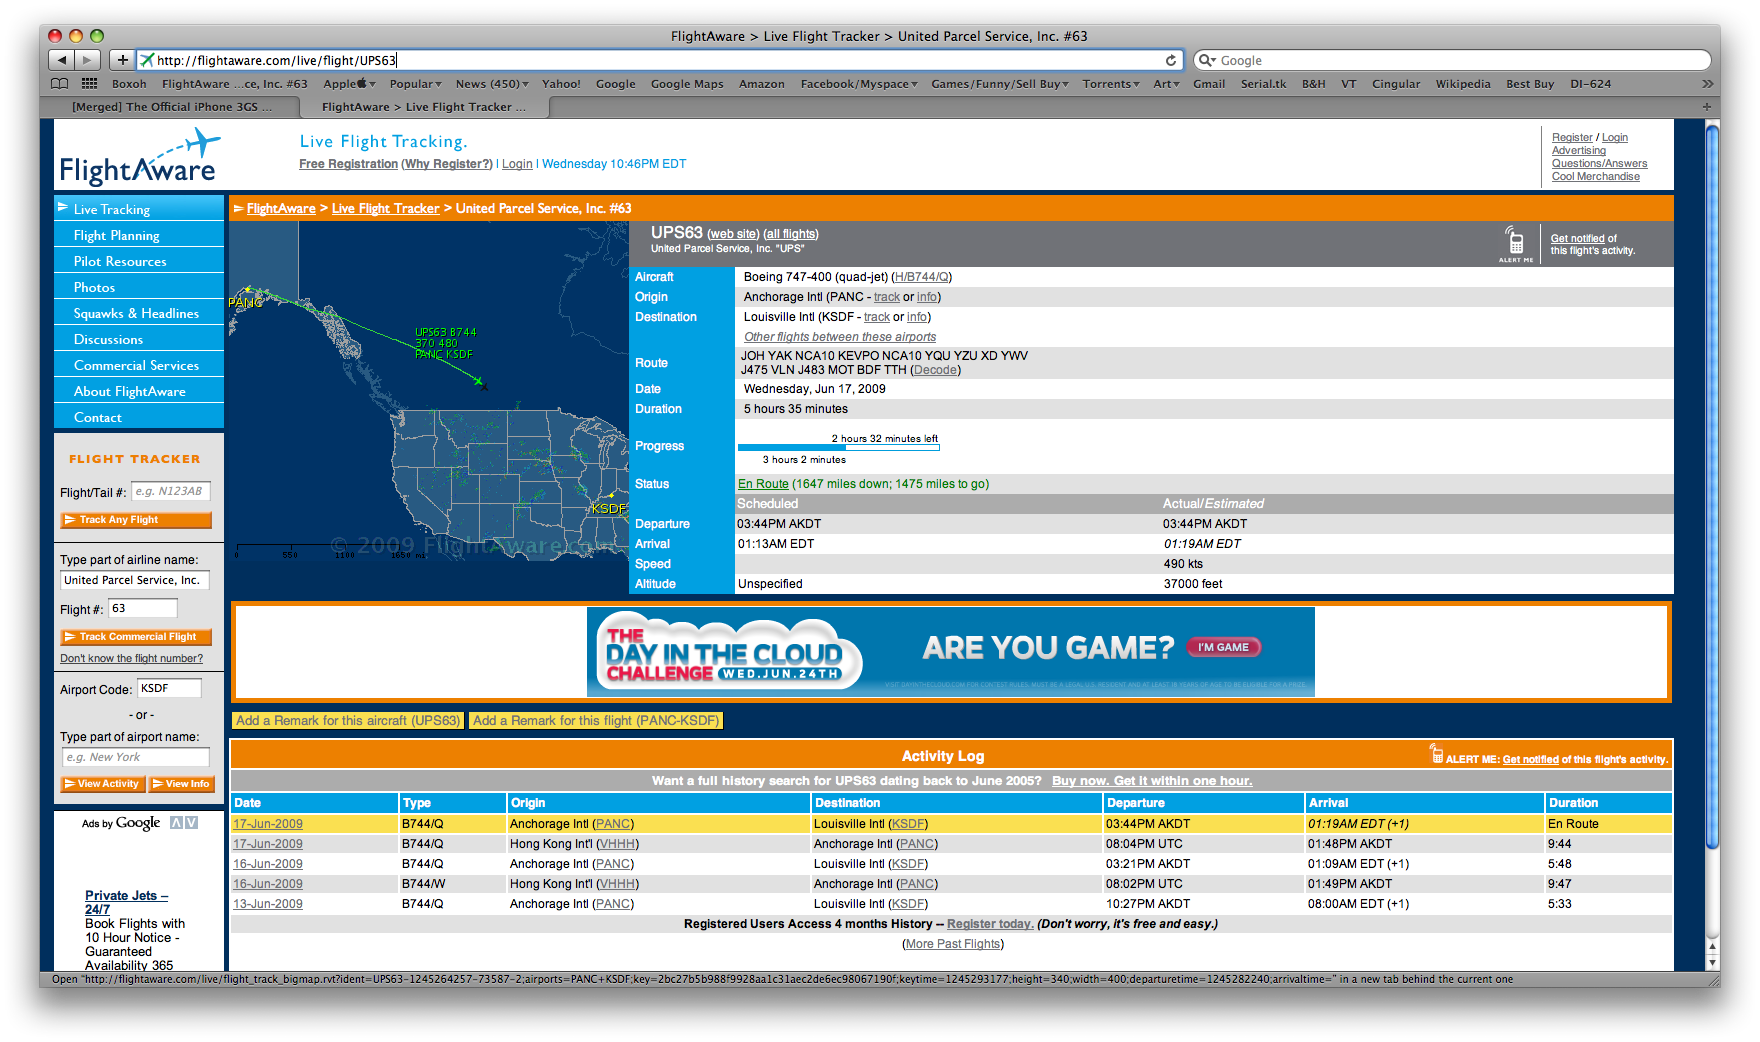
Task: Open the bookmarks library book icon
Action: (60, 84)
